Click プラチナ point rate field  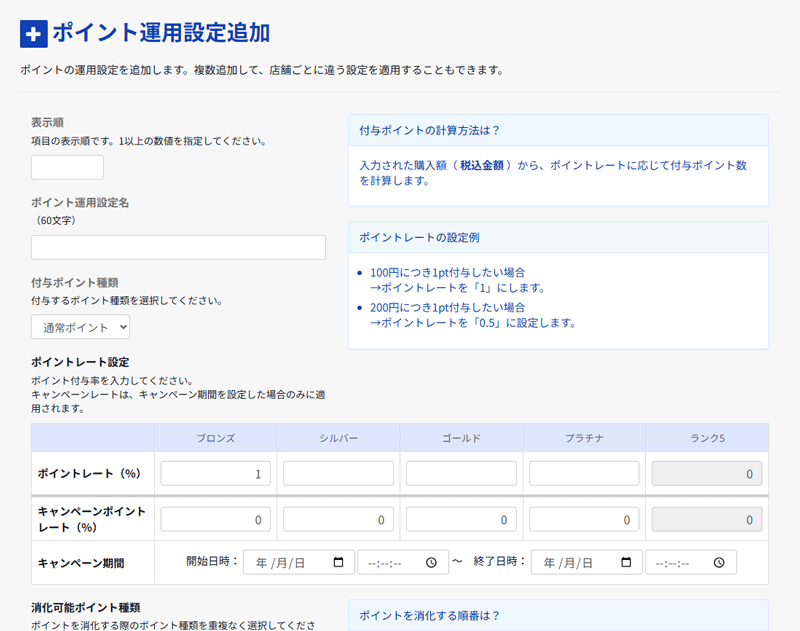[x=584, y=474]
